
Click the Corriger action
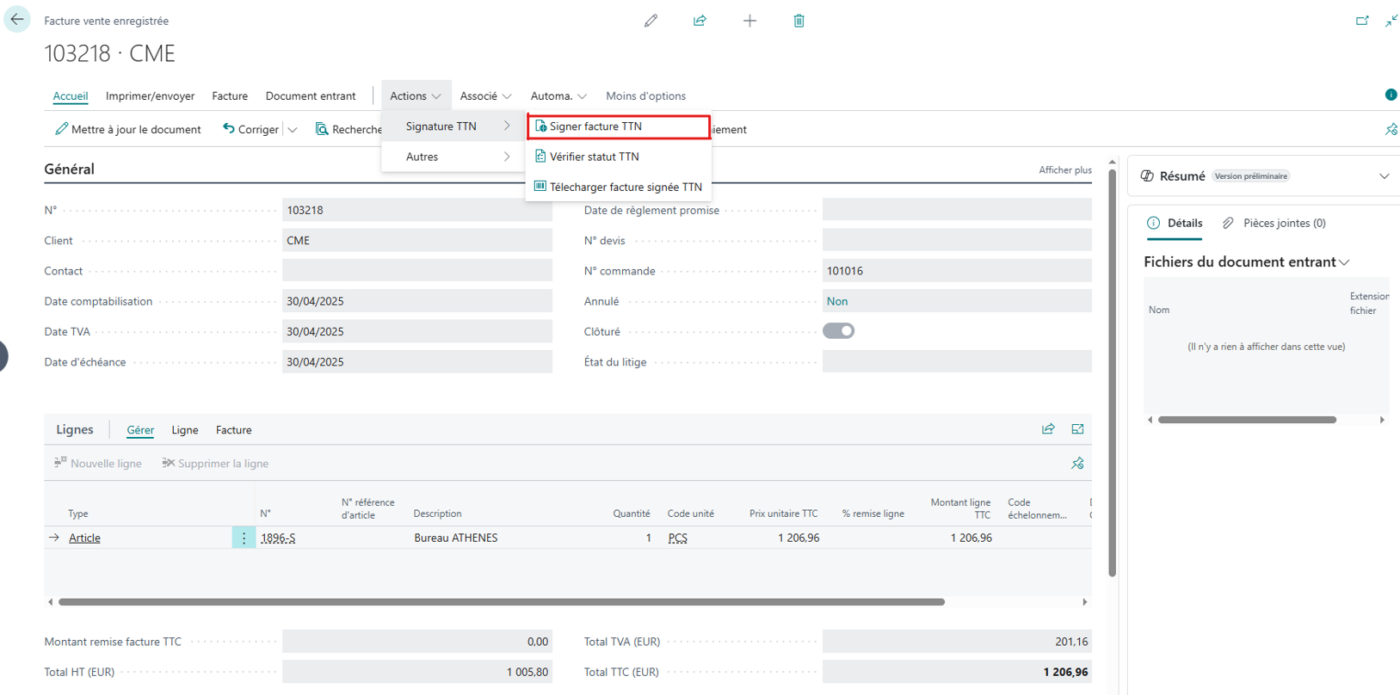coord(250,129)
